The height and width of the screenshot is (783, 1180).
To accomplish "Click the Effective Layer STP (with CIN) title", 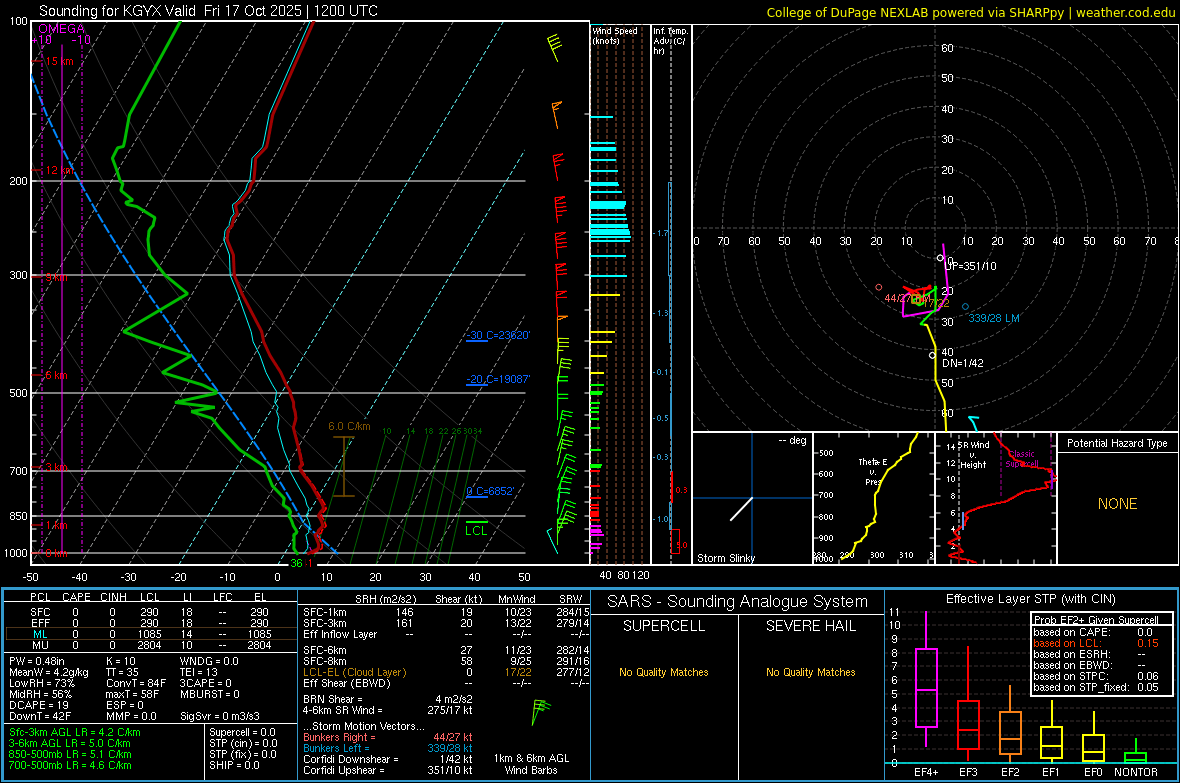I will [x=1030, y=599].
